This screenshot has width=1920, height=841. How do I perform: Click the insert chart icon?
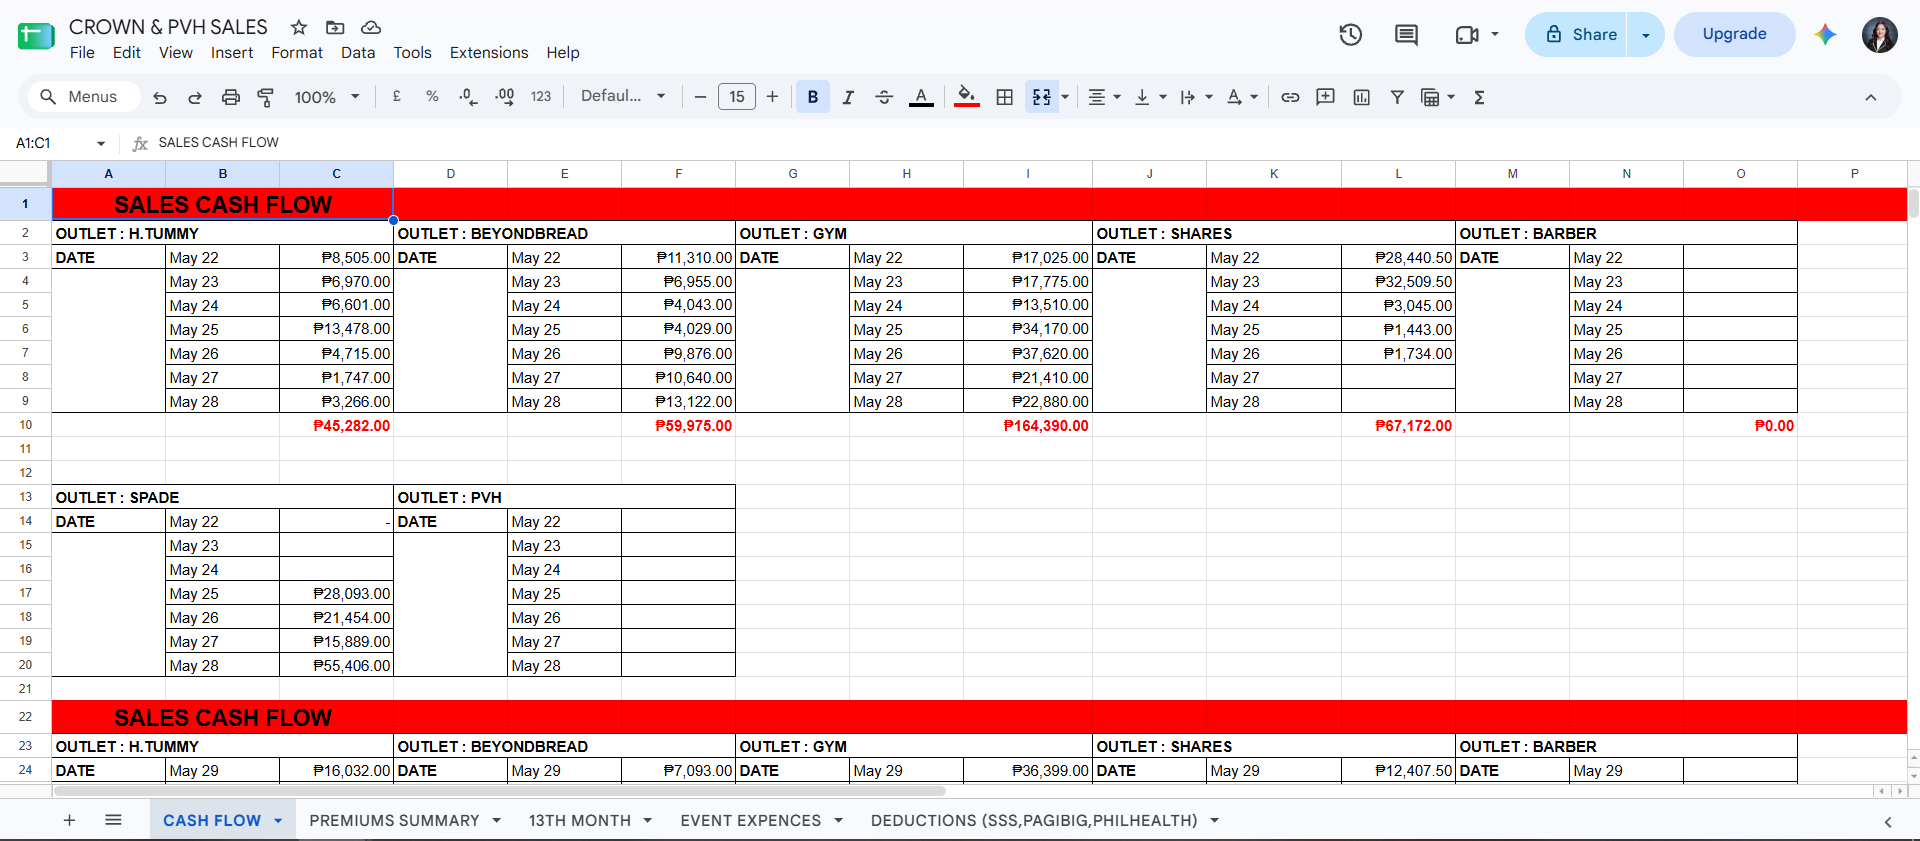pos(1361,97)
